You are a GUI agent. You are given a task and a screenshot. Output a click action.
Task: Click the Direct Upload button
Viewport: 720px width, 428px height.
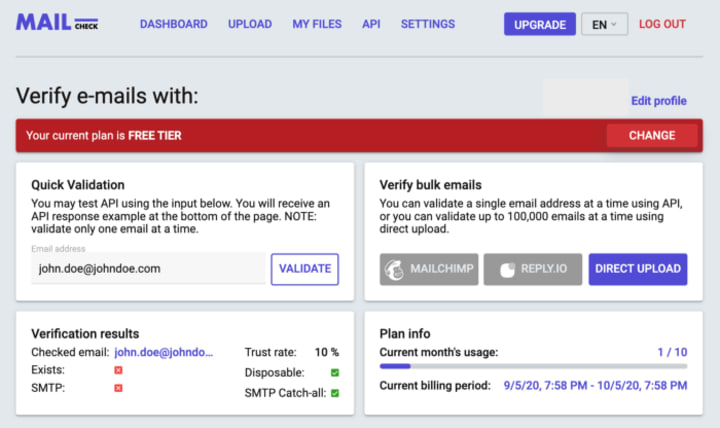click(638, 269)
